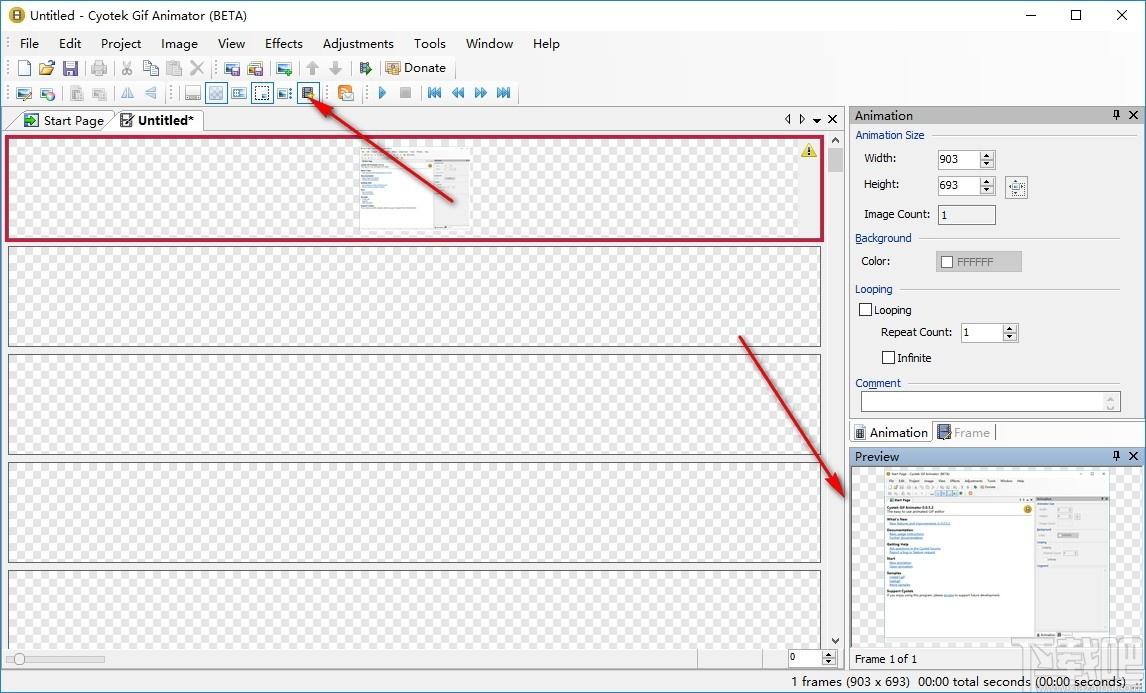The image size is (1146, 693).
Task: Jump to the first frame
Action: 435,93
